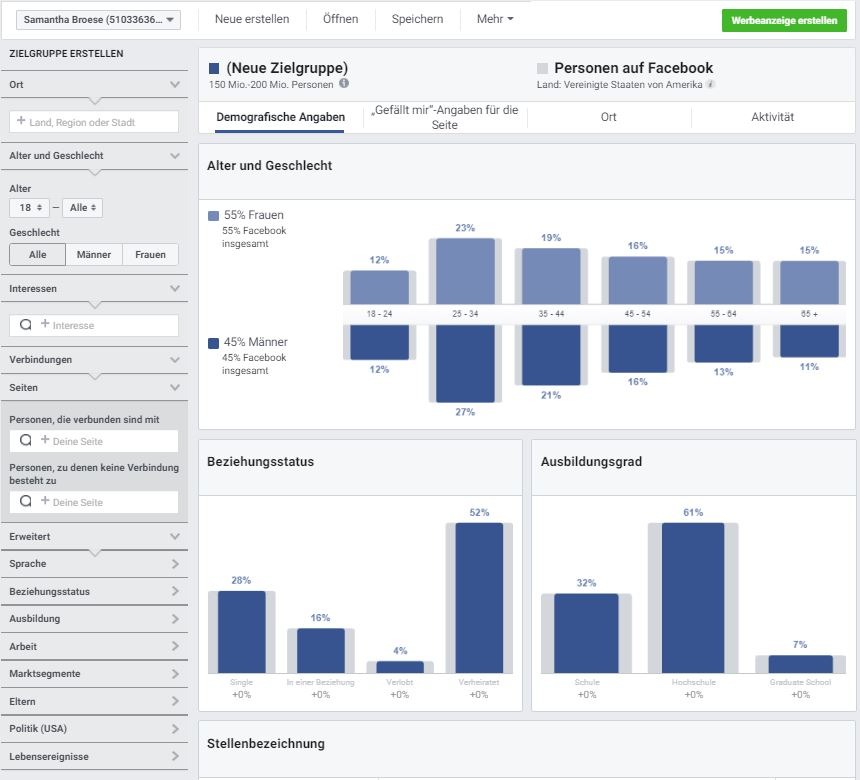860x780 pixels.
Task: Click search icon in Interesse field
Action: point(25,325)
